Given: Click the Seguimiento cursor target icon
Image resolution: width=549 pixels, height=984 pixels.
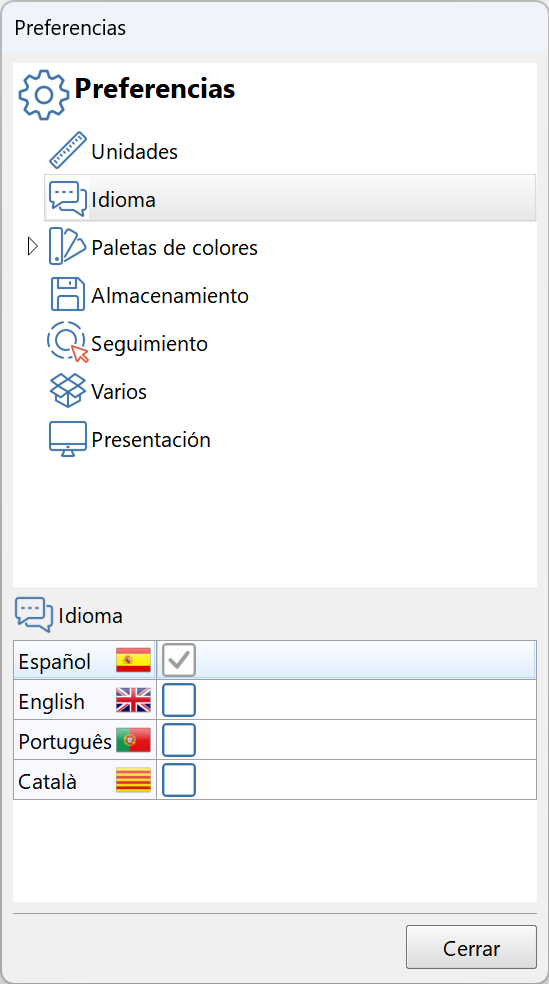Looking at the screenshot, I should pos(68,342).
